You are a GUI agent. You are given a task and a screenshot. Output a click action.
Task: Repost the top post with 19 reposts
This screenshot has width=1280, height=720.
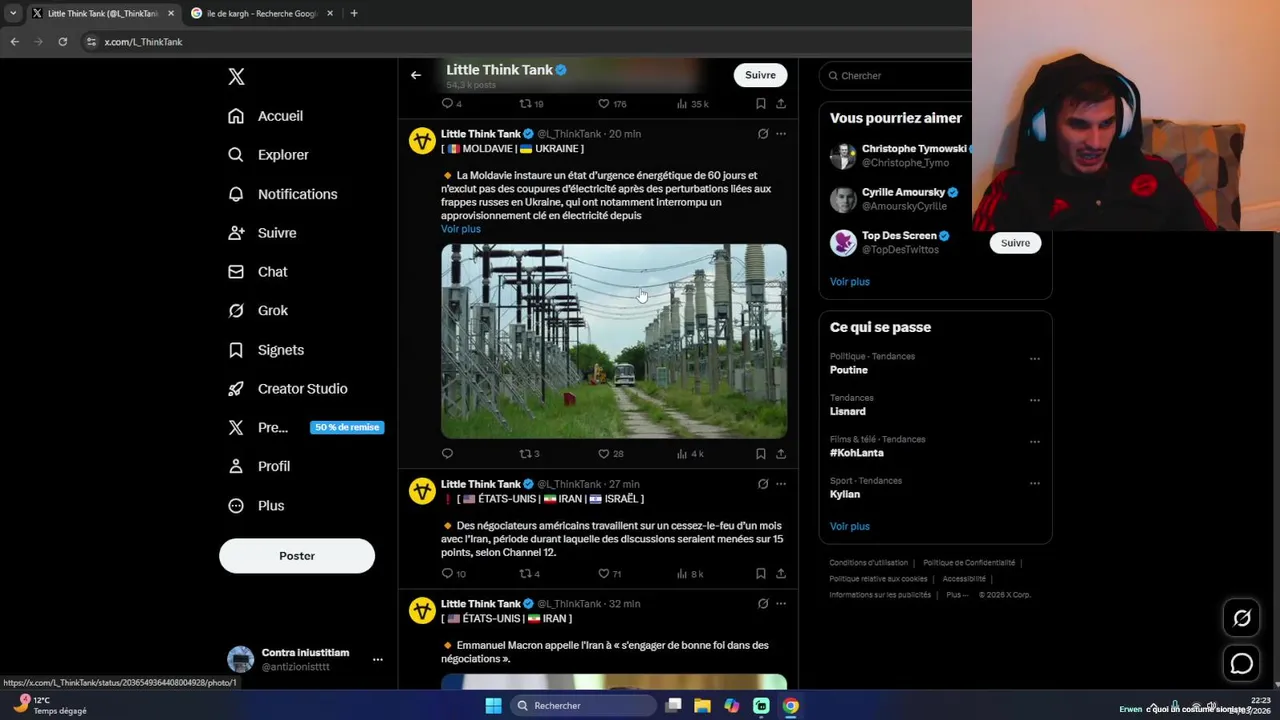pyautogui.click(x=531, y=104)
